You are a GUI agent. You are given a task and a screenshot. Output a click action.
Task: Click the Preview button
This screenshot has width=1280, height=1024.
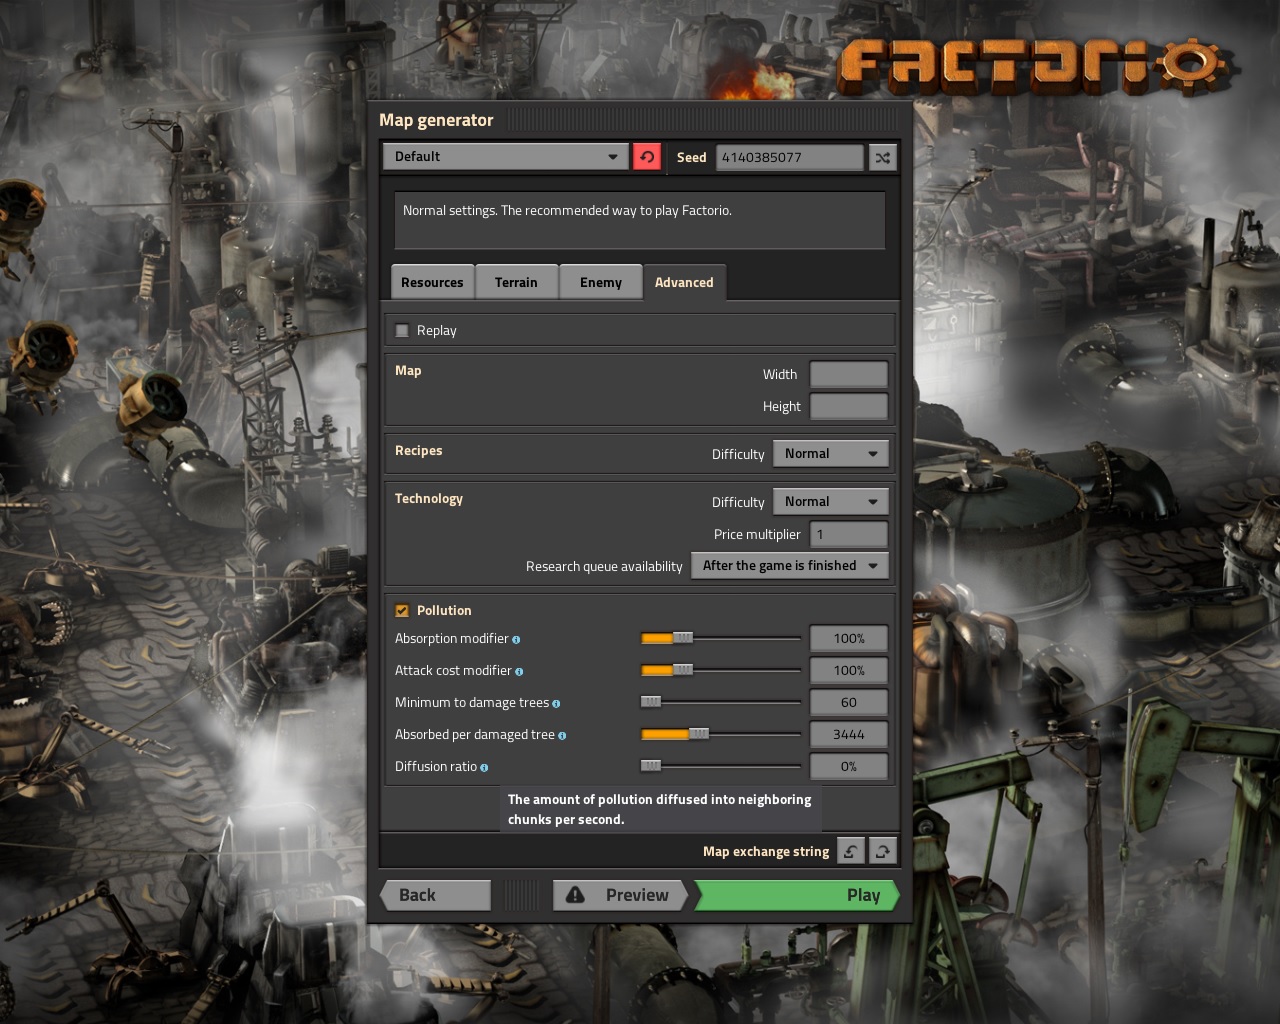point(620,895)
